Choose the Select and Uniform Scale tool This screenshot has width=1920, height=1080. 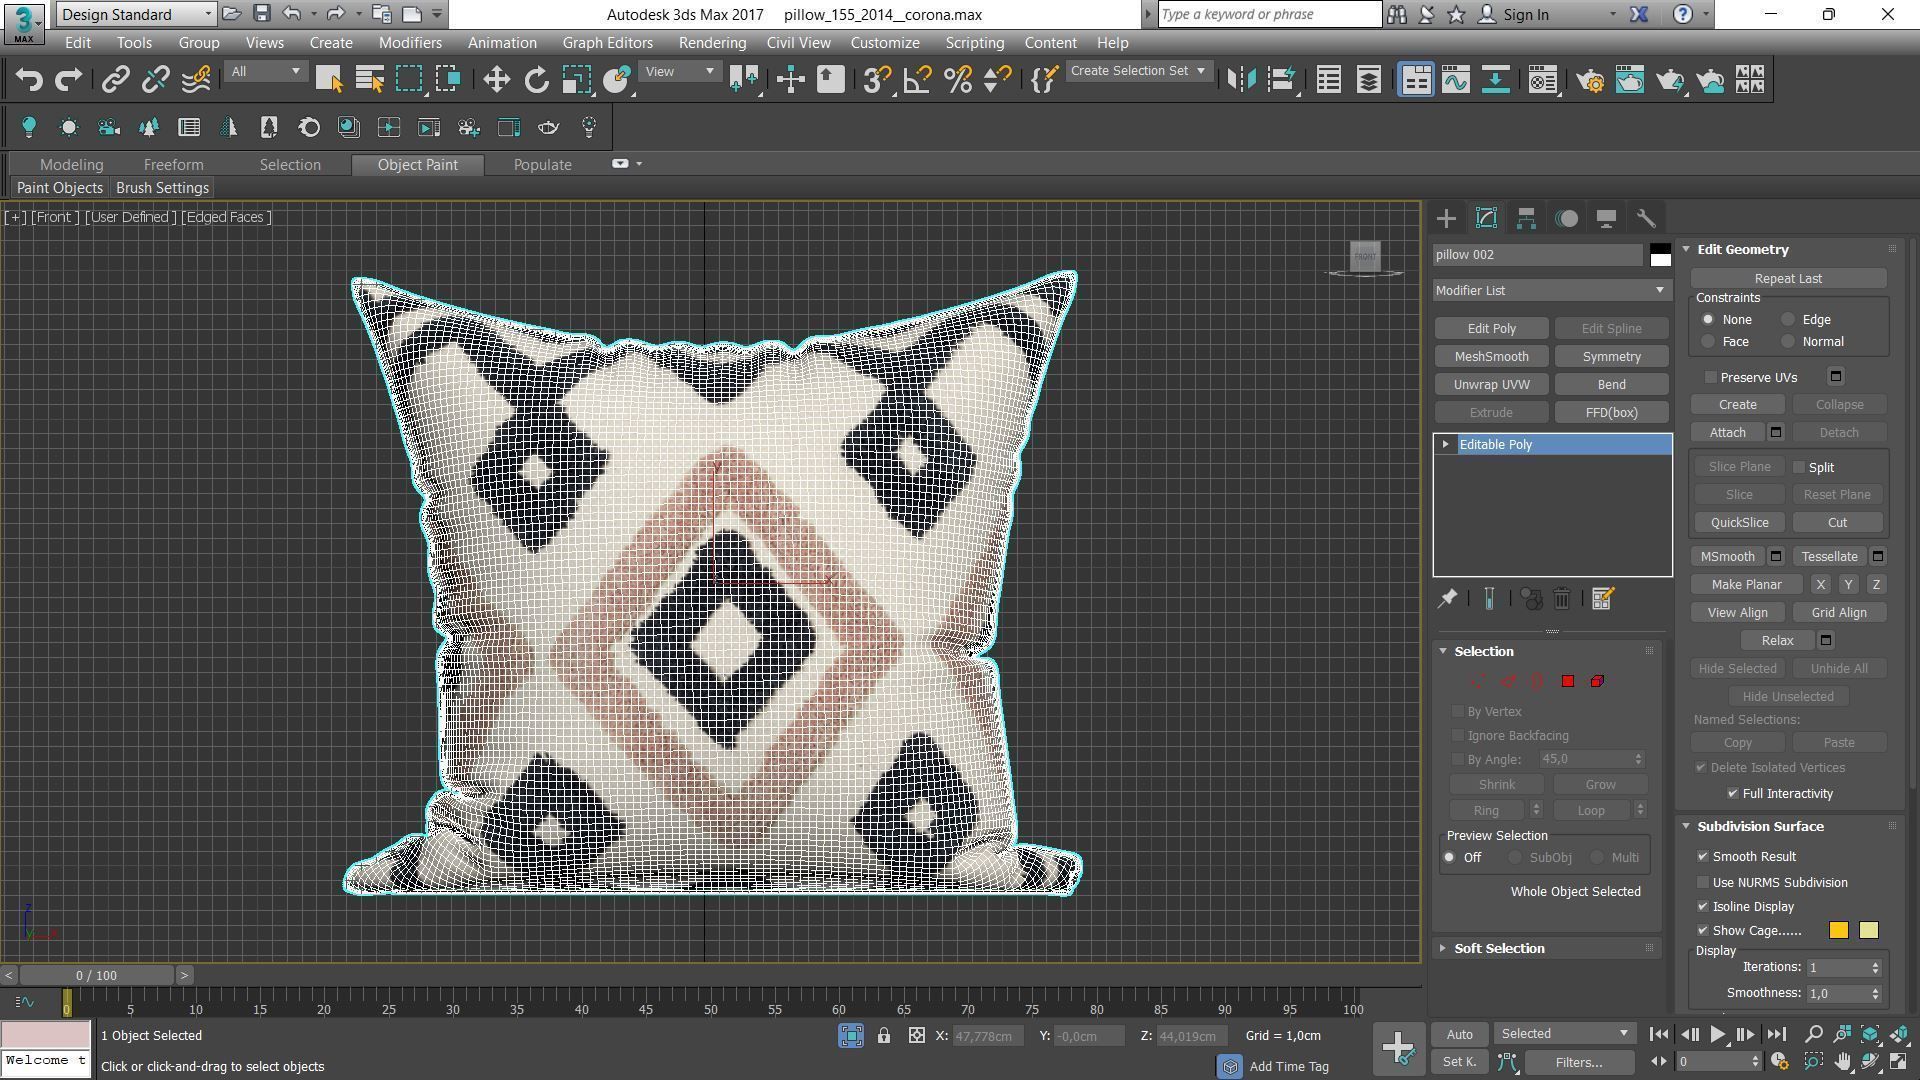coord(577,80)
